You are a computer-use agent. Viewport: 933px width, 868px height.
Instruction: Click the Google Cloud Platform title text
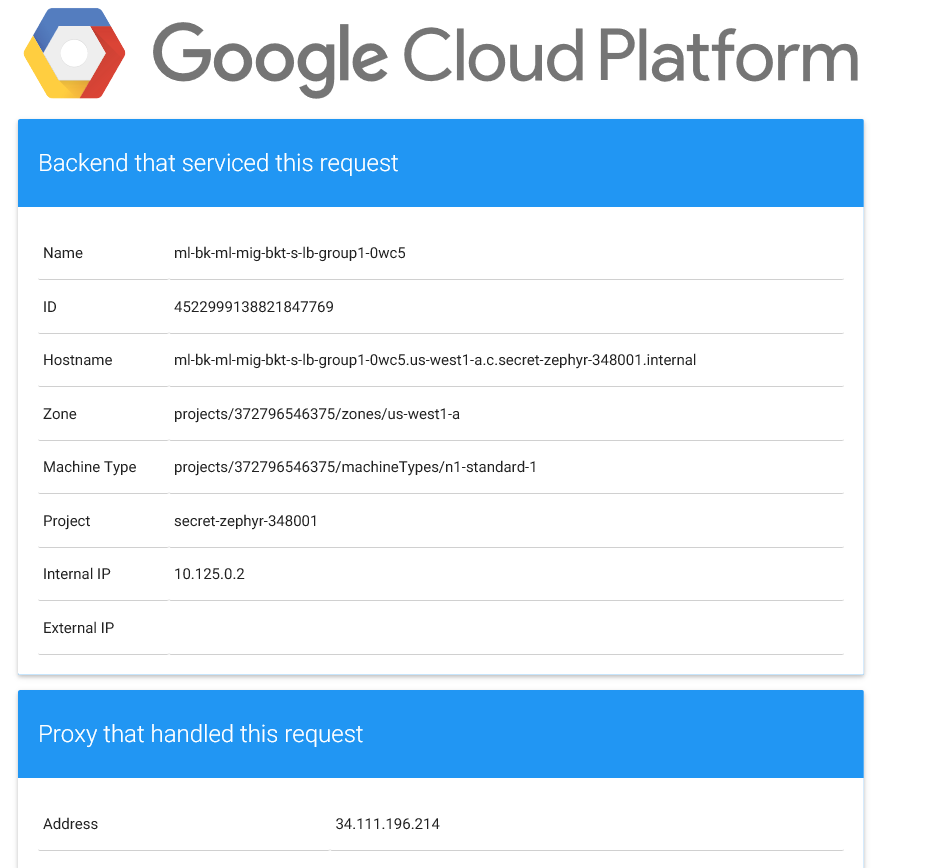pos(505,57)
